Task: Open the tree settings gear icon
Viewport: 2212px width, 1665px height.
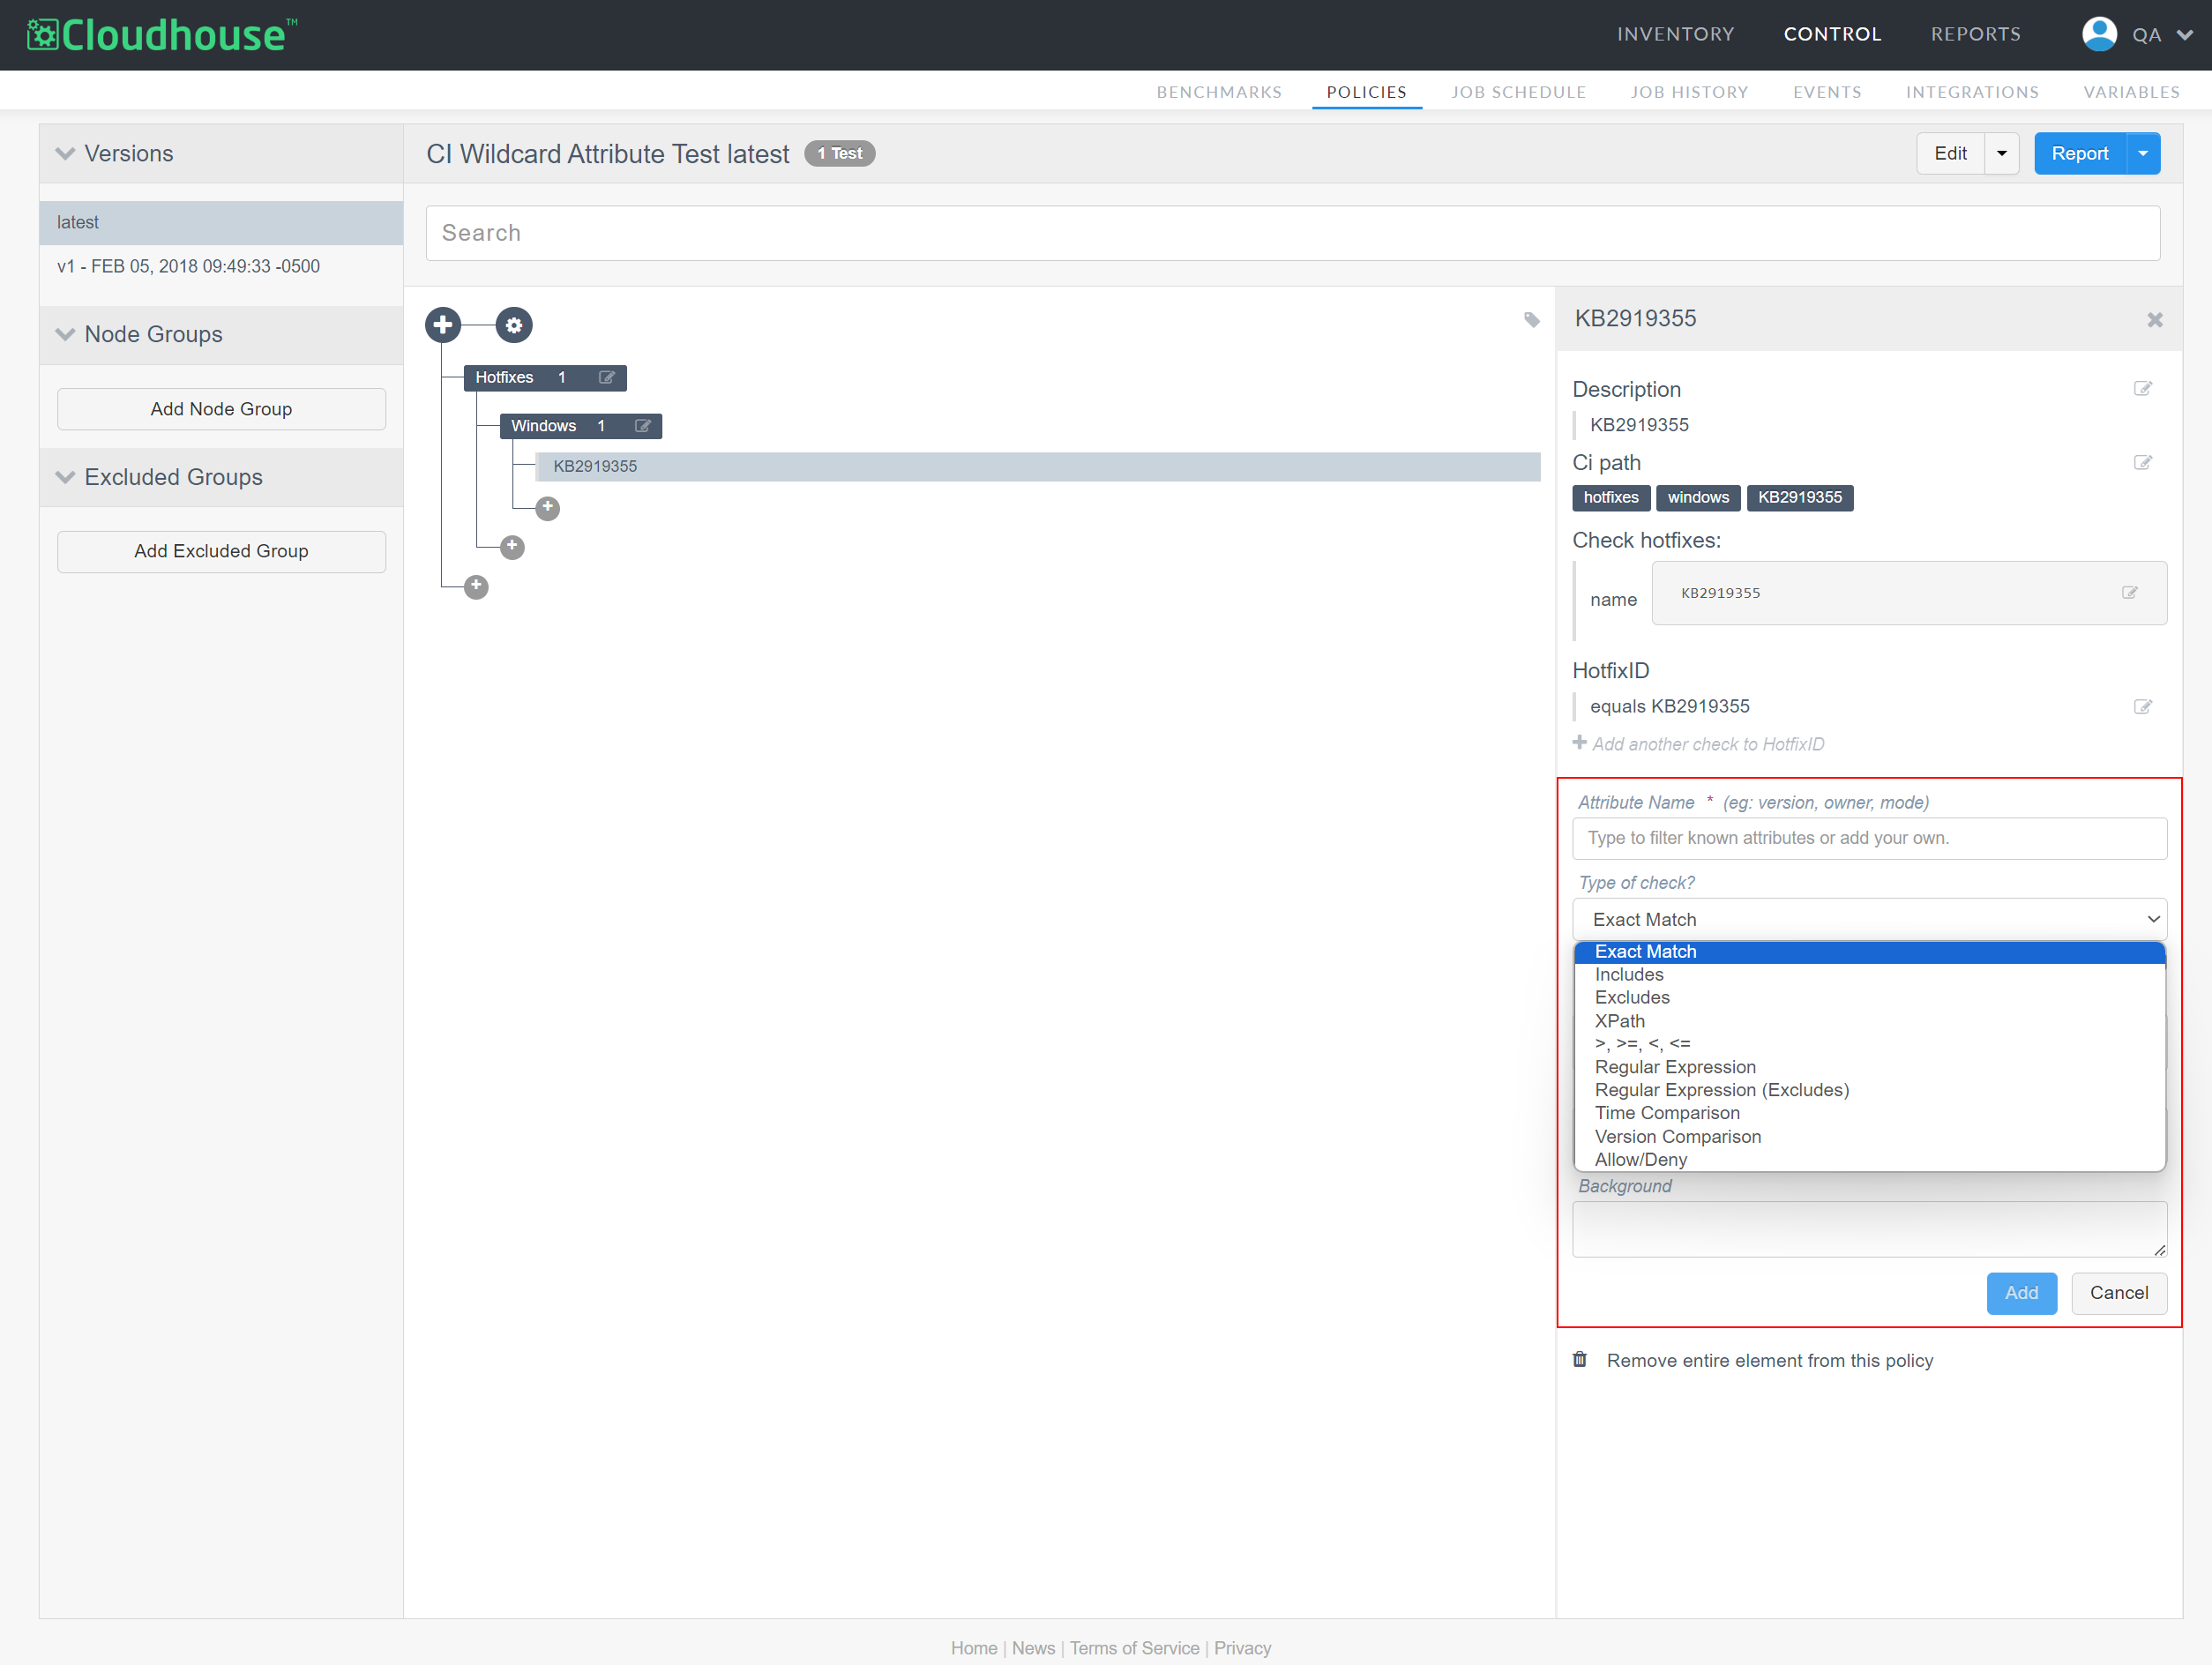Action: click(514, 325)
